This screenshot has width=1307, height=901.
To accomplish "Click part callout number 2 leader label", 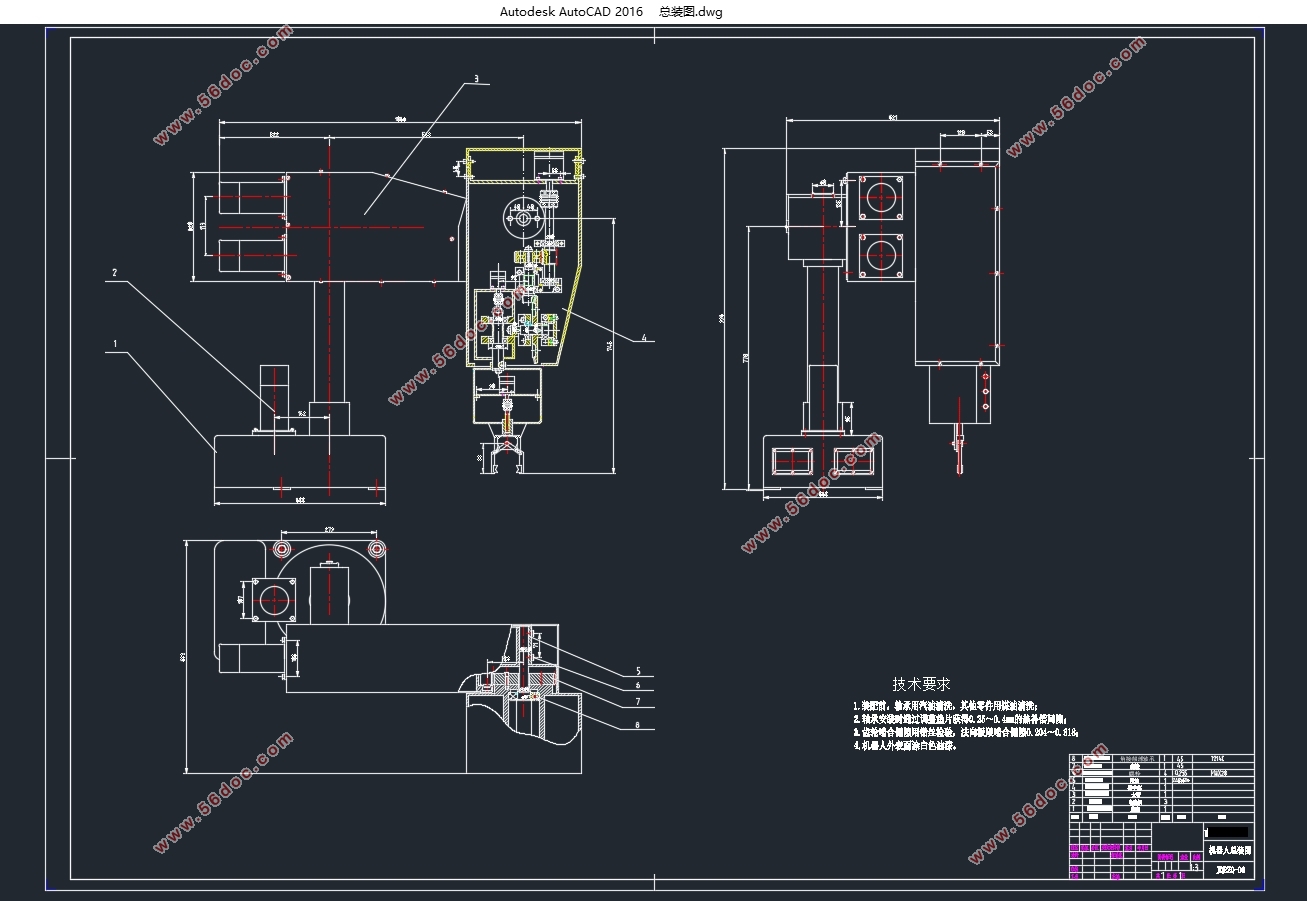I will [x=115, y=272].
